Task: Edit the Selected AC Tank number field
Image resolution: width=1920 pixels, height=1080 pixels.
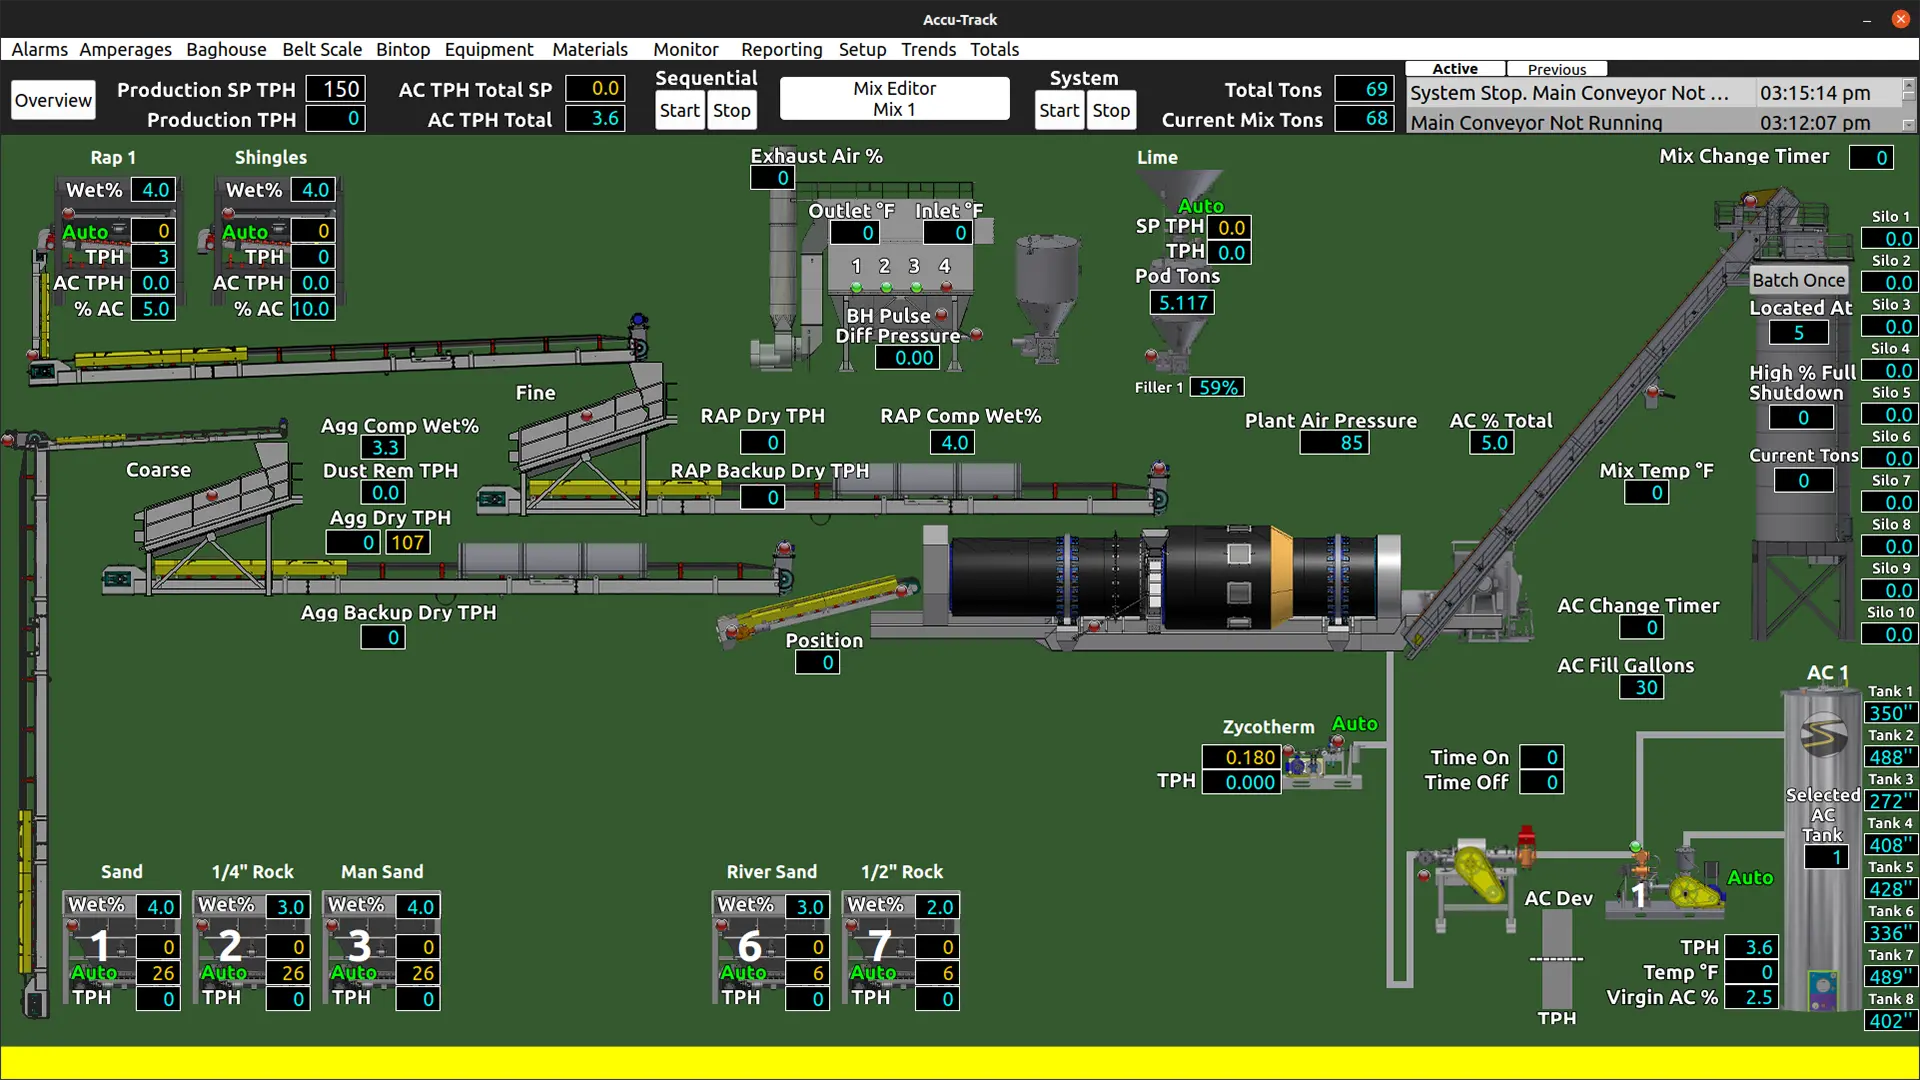Action: pyautogui.click(x=1827, y=857)
